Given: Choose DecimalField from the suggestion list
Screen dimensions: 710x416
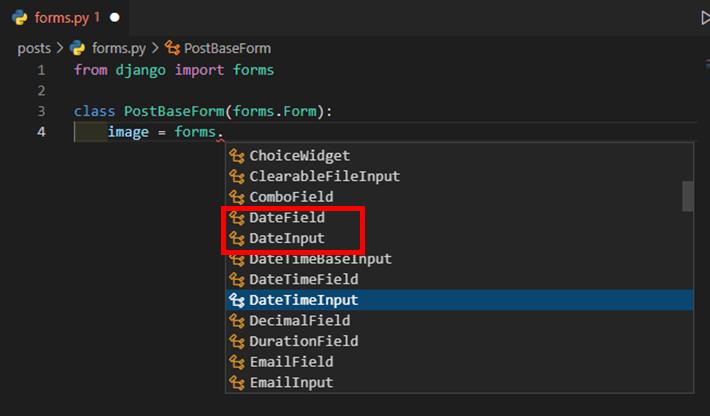Looking at the screenshot, I should [460, 320].
